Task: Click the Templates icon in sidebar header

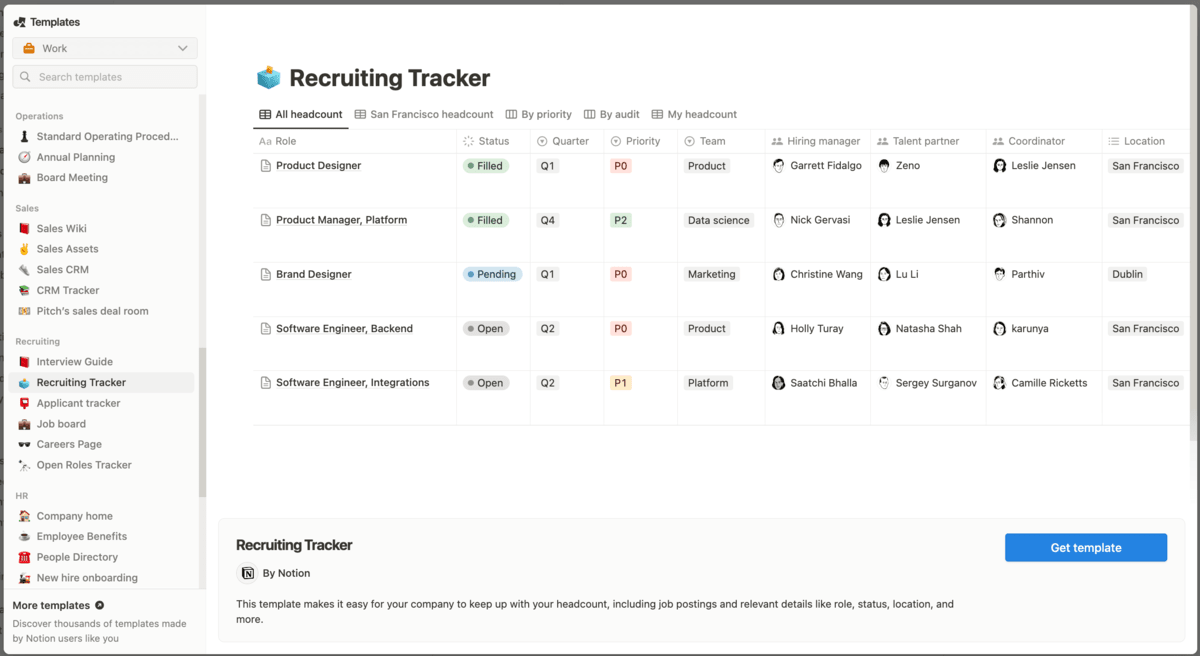Action: 19,22
